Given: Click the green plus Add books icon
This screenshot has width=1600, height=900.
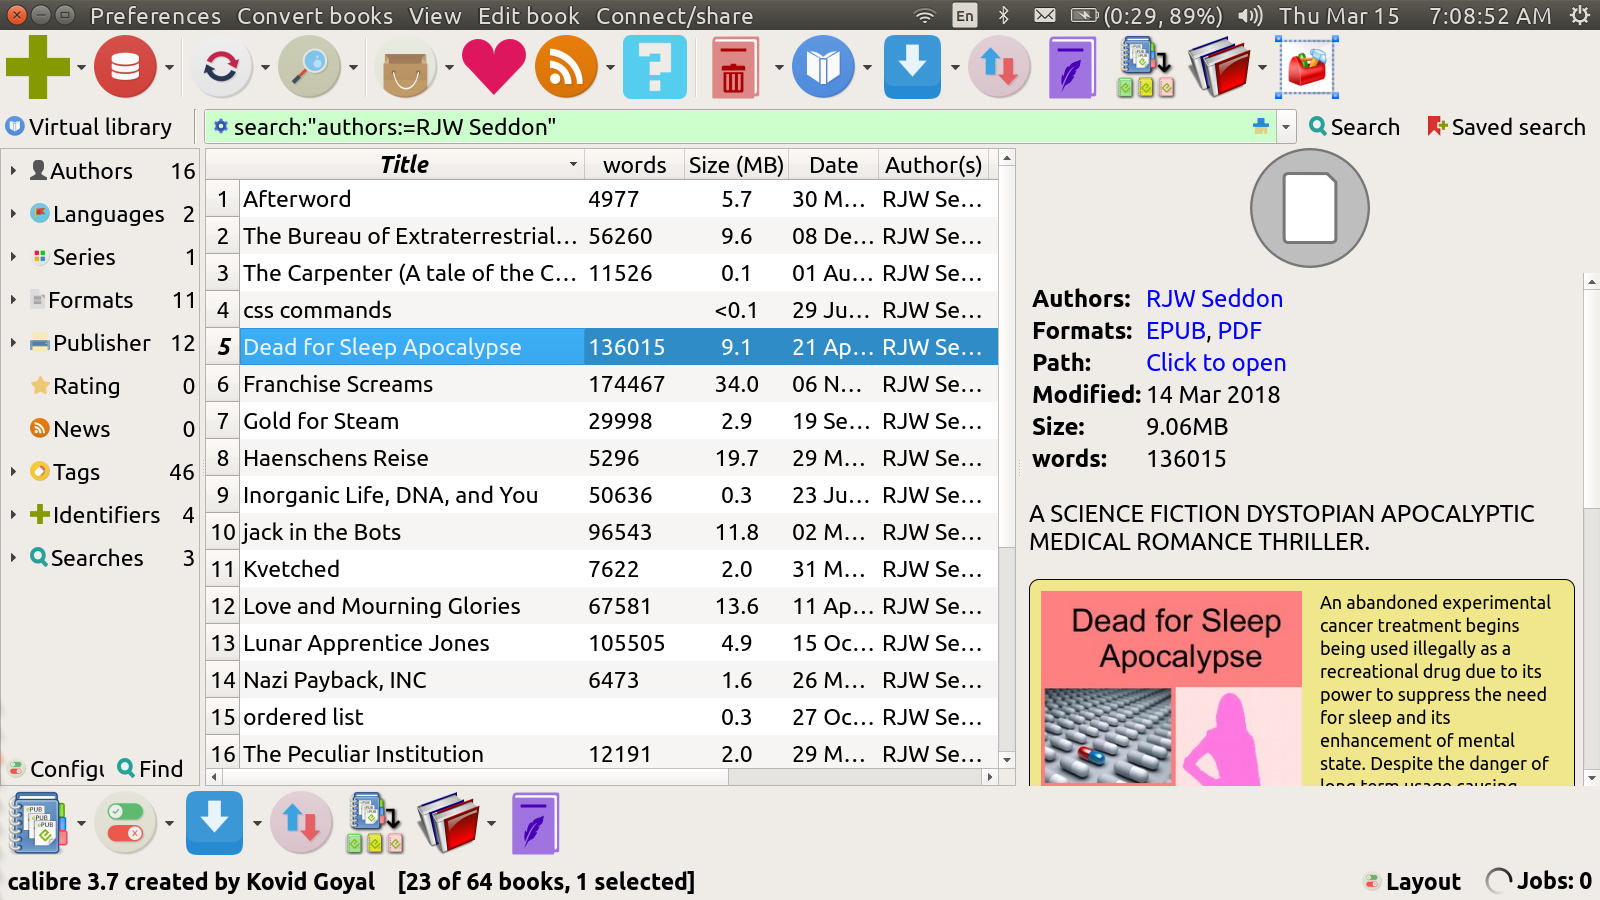Looking at the screenshot, I should tap(38, 67).
